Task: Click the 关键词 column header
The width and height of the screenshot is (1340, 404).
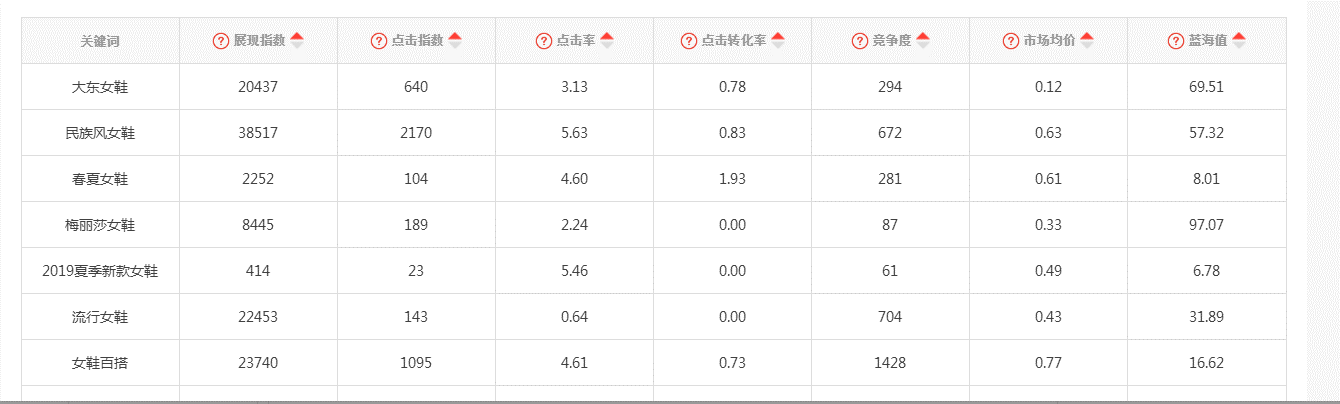Action: coord(100,41)
